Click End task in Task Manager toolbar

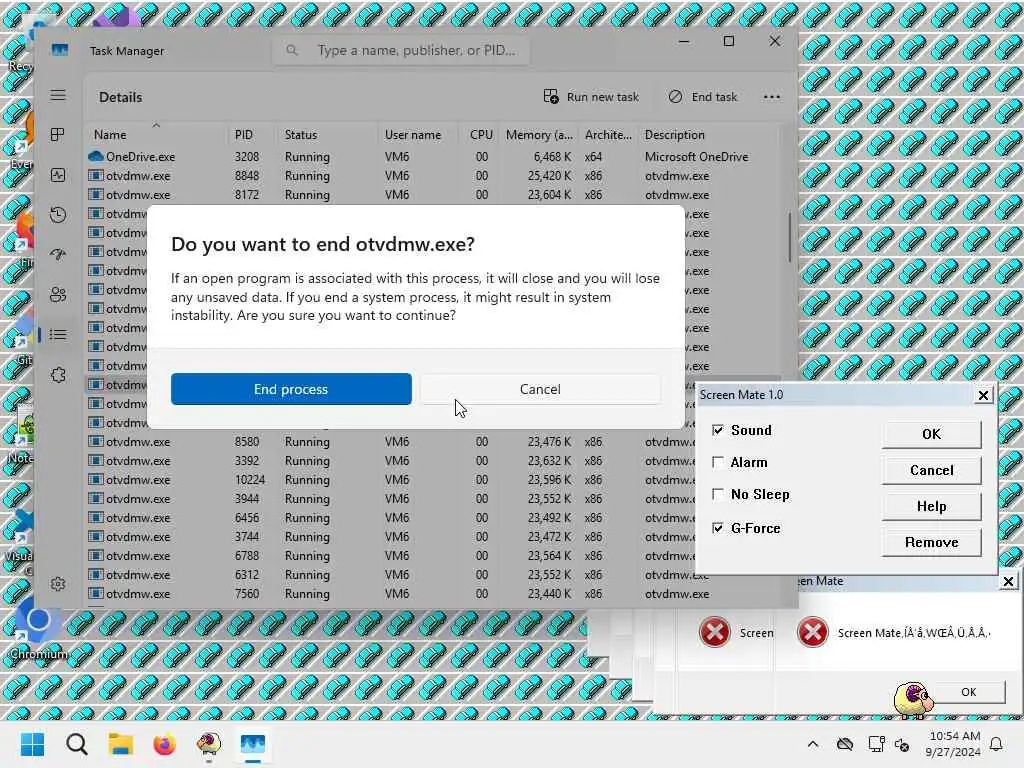click(703, 97)
